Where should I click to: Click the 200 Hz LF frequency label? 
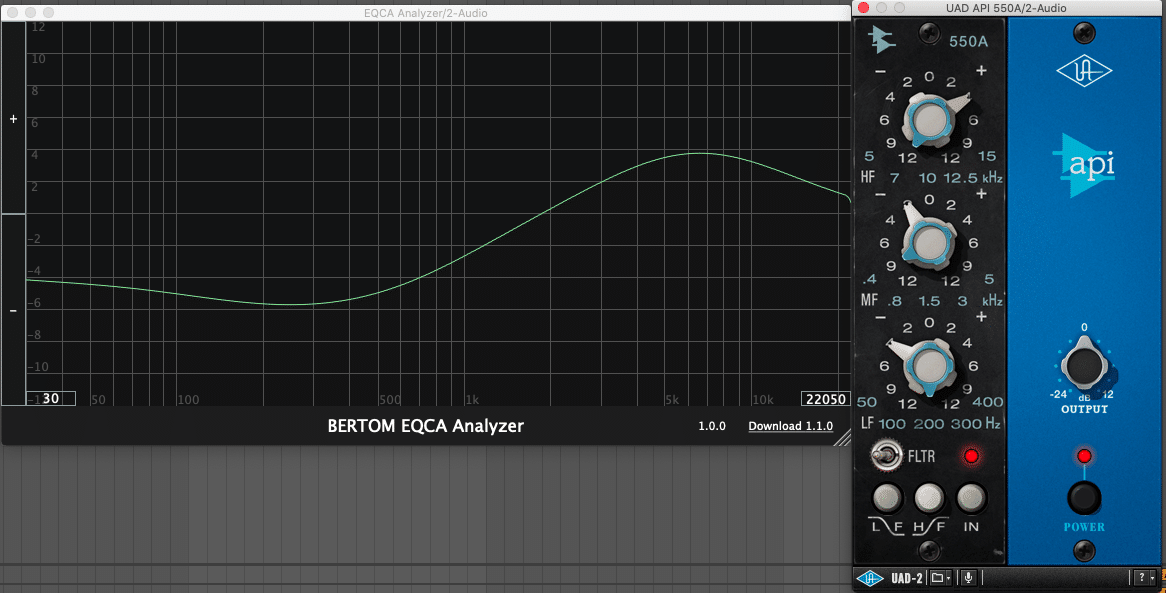point(928,424)
